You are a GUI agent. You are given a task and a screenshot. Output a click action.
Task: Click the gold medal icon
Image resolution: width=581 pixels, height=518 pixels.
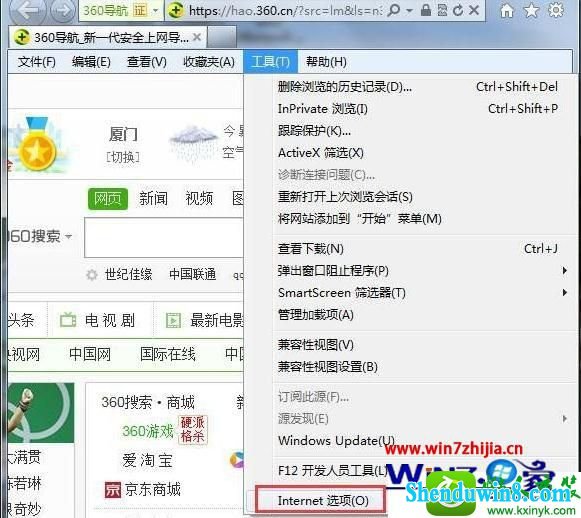[x=36, y=145]
